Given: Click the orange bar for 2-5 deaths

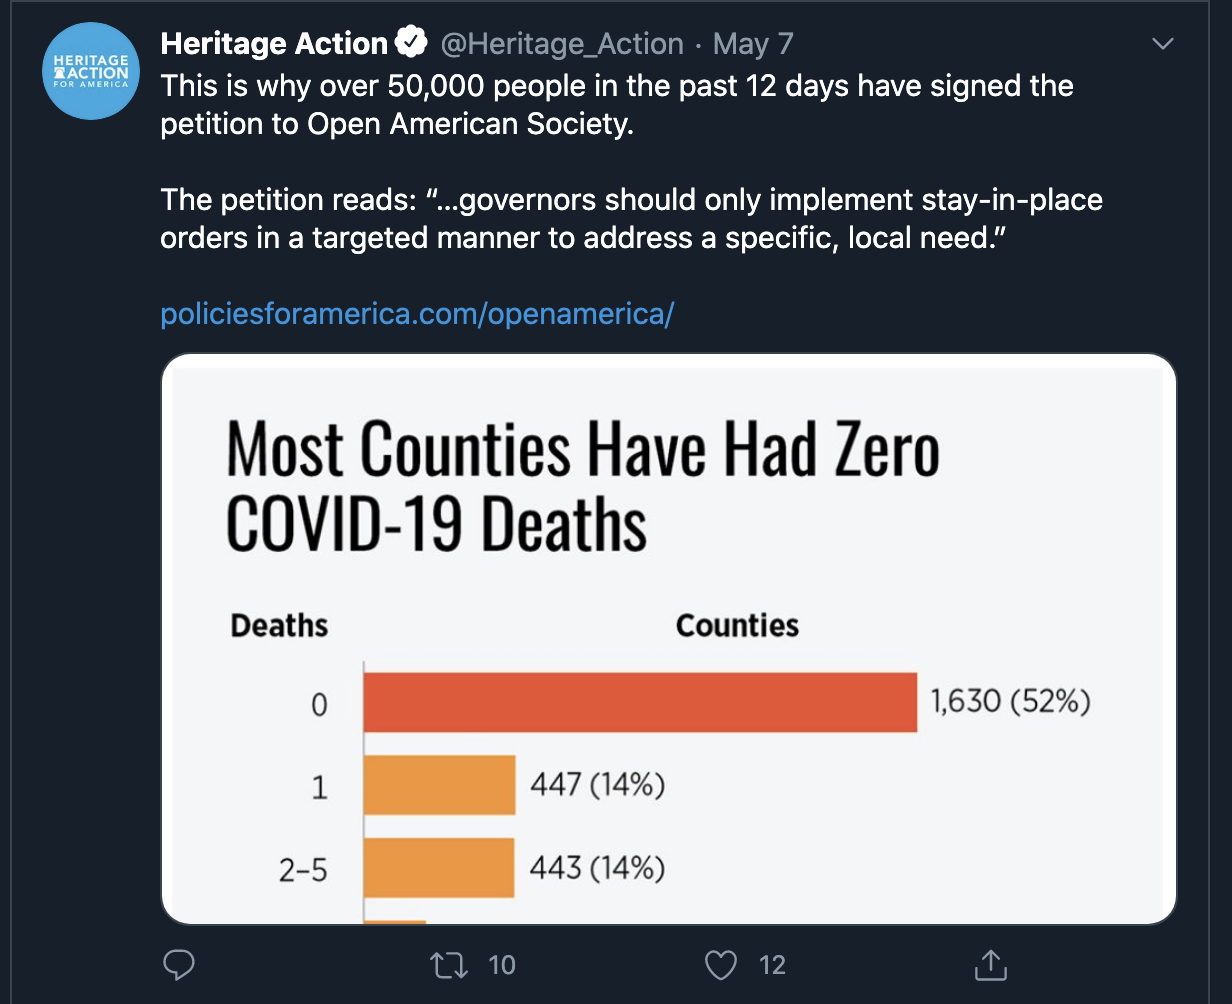Looking at the screenshot, I should pyautogui.click(x=439, y=867).
